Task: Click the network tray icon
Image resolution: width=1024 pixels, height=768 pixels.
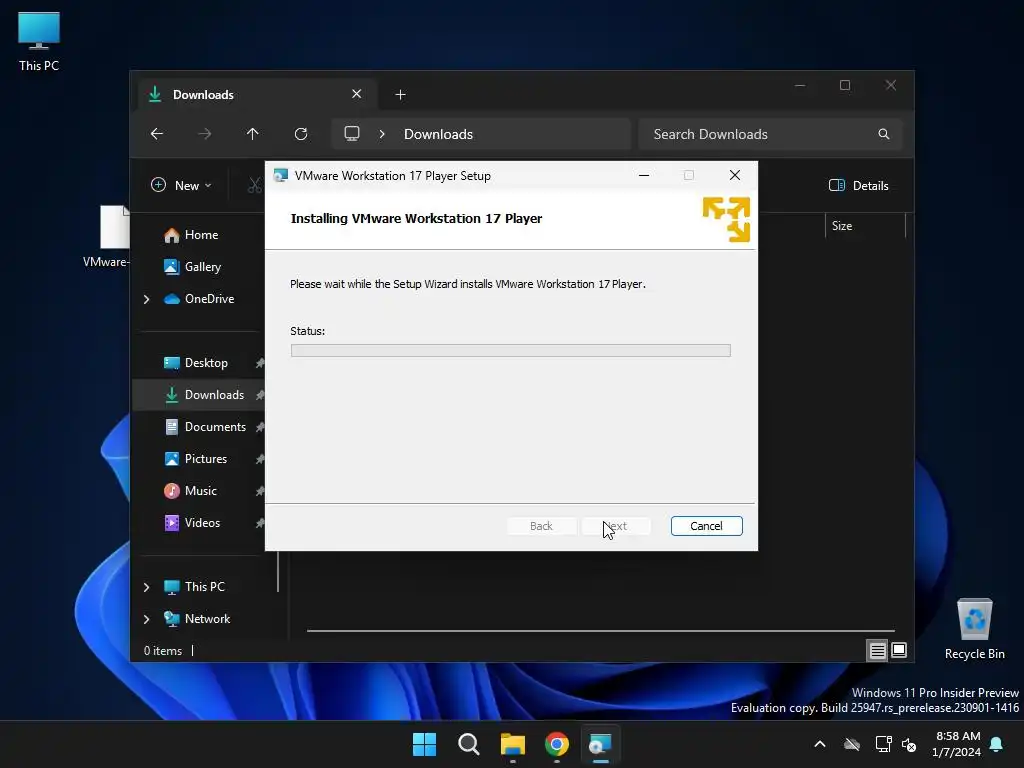Action: [x=883, y=744]
